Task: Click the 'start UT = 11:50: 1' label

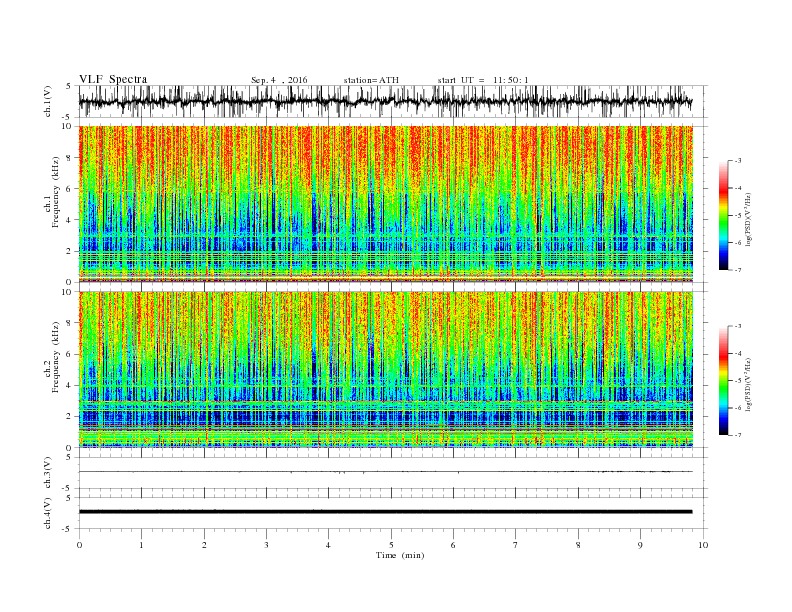Action: [x=483, y=80]
